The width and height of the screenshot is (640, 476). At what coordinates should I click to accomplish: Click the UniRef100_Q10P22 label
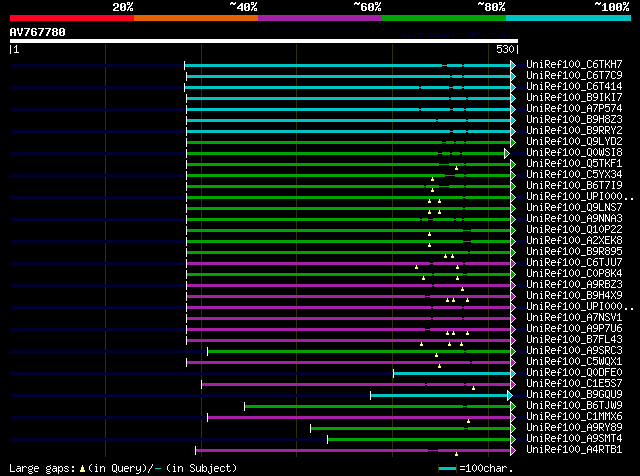(574, 230)
